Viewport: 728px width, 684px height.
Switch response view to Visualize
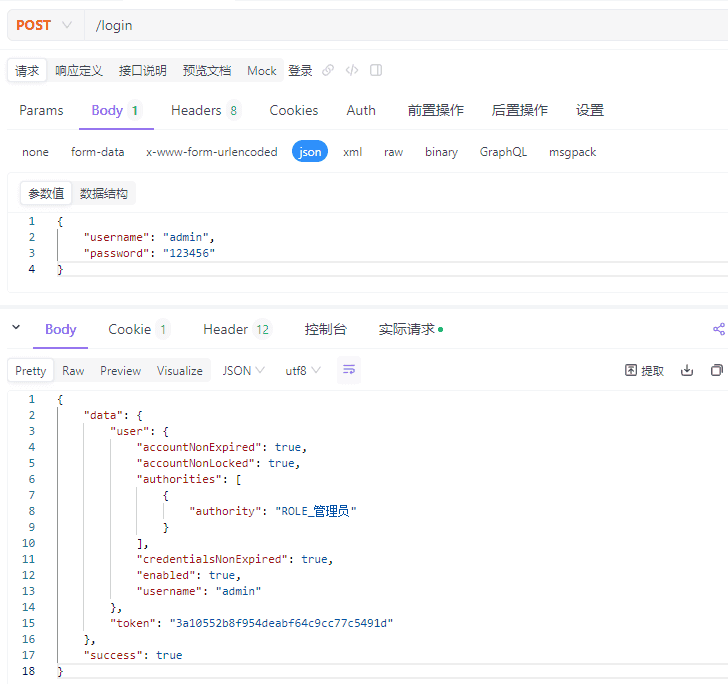click(180, 371)
